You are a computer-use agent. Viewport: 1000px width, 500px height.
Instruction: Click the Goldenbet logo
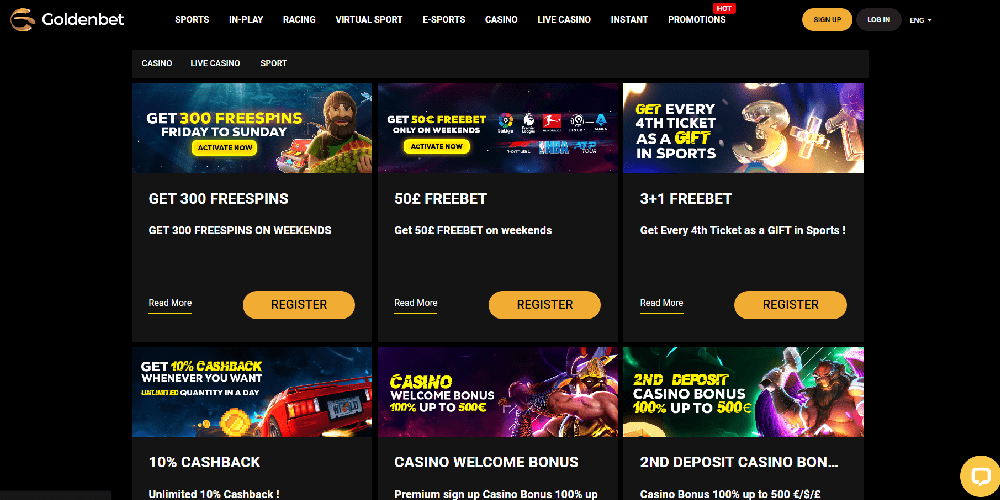67,20
